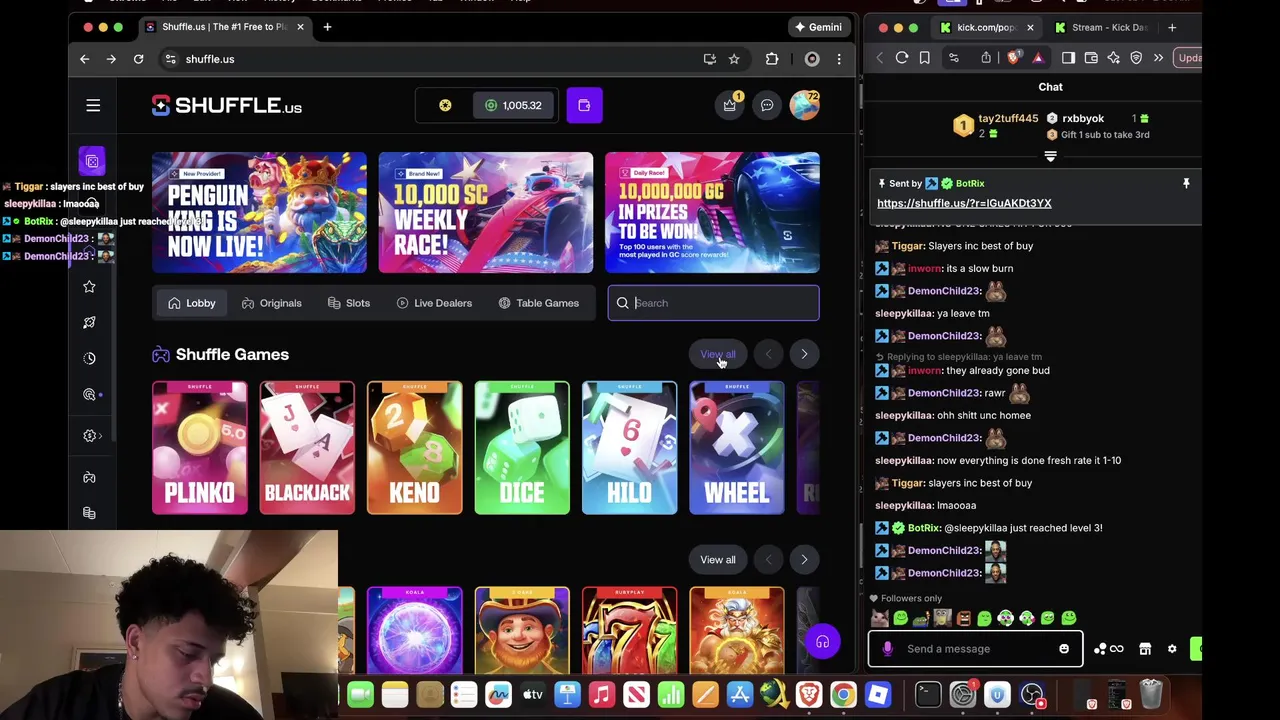Click the purple headset support button

[822, 642]
